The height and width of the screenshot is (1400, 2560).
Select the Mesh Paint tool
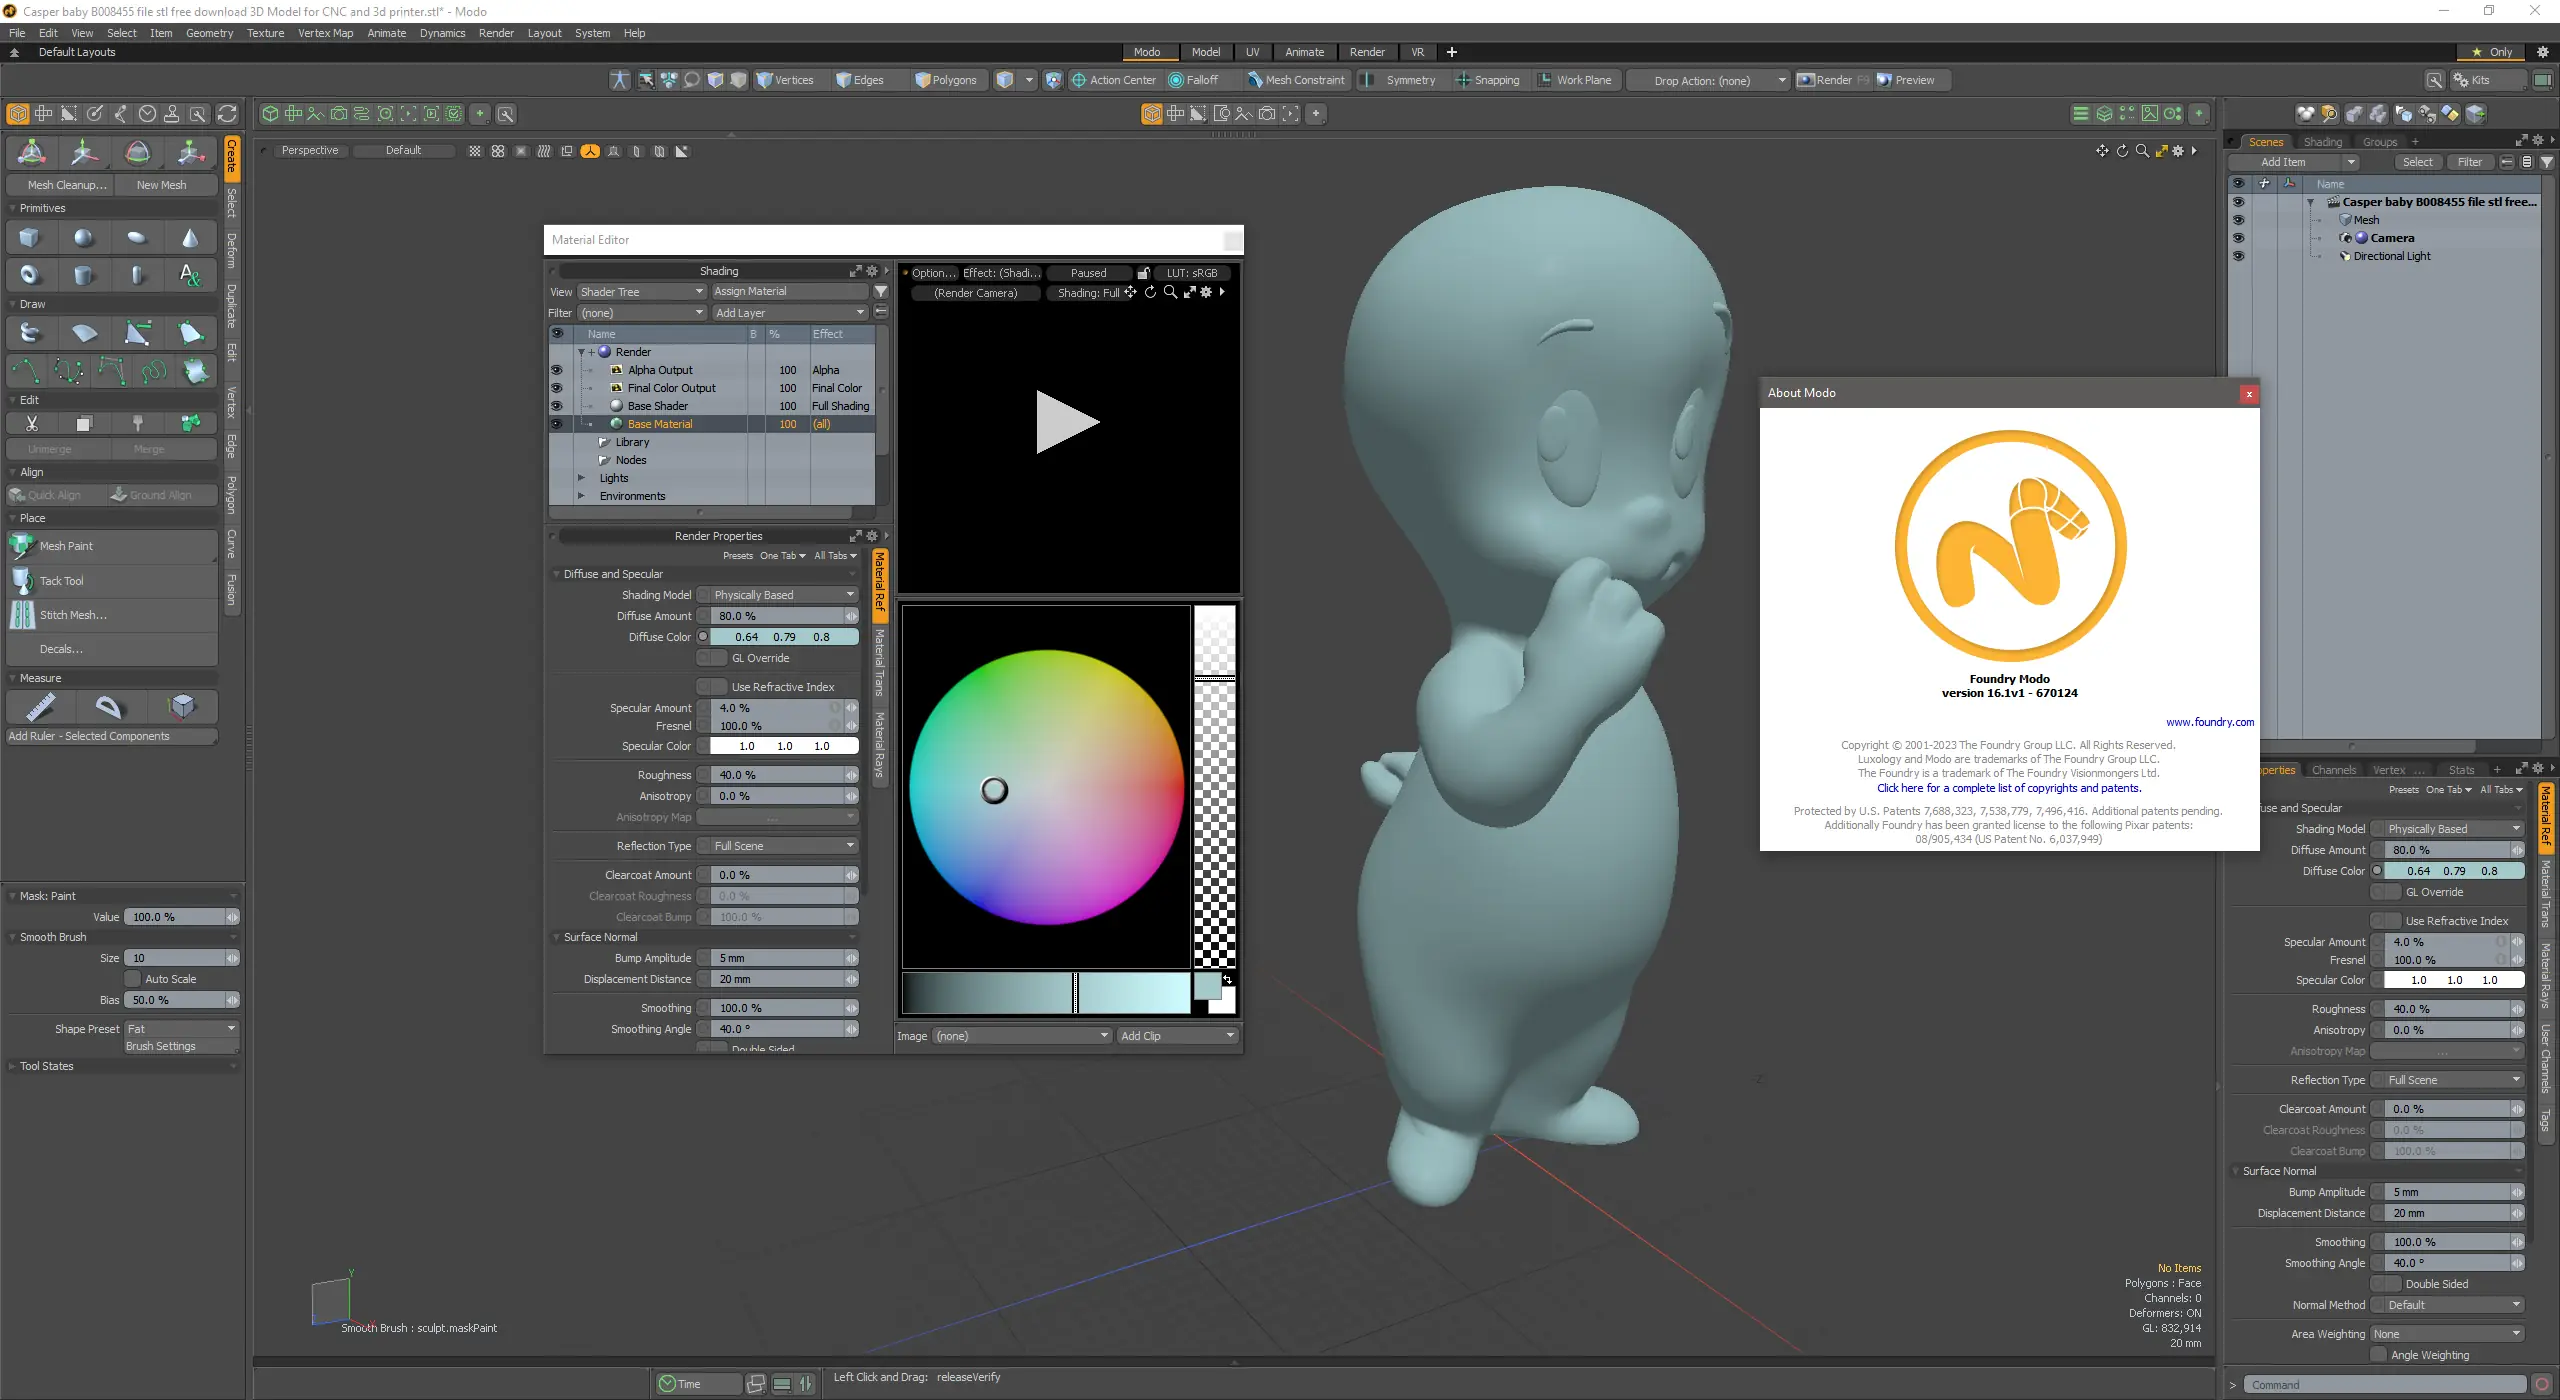66,546
